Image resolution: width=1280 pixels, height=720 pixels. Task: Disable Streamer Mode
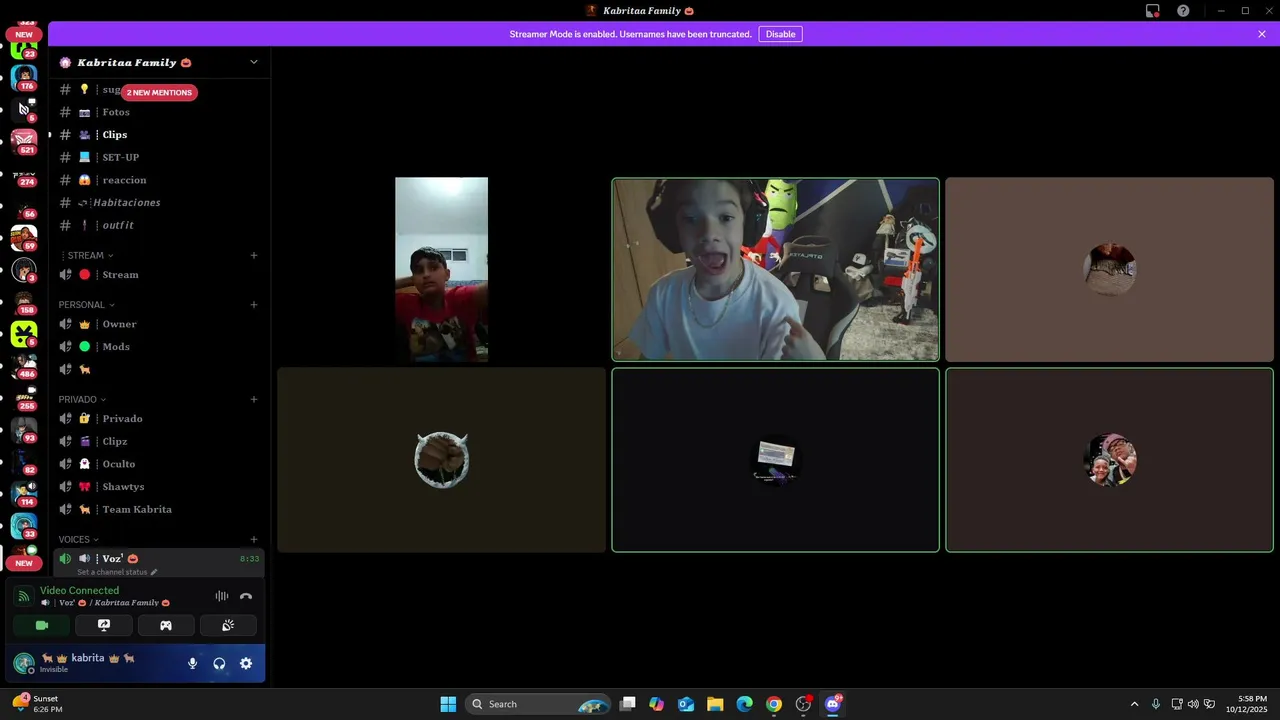click(780, 34)
